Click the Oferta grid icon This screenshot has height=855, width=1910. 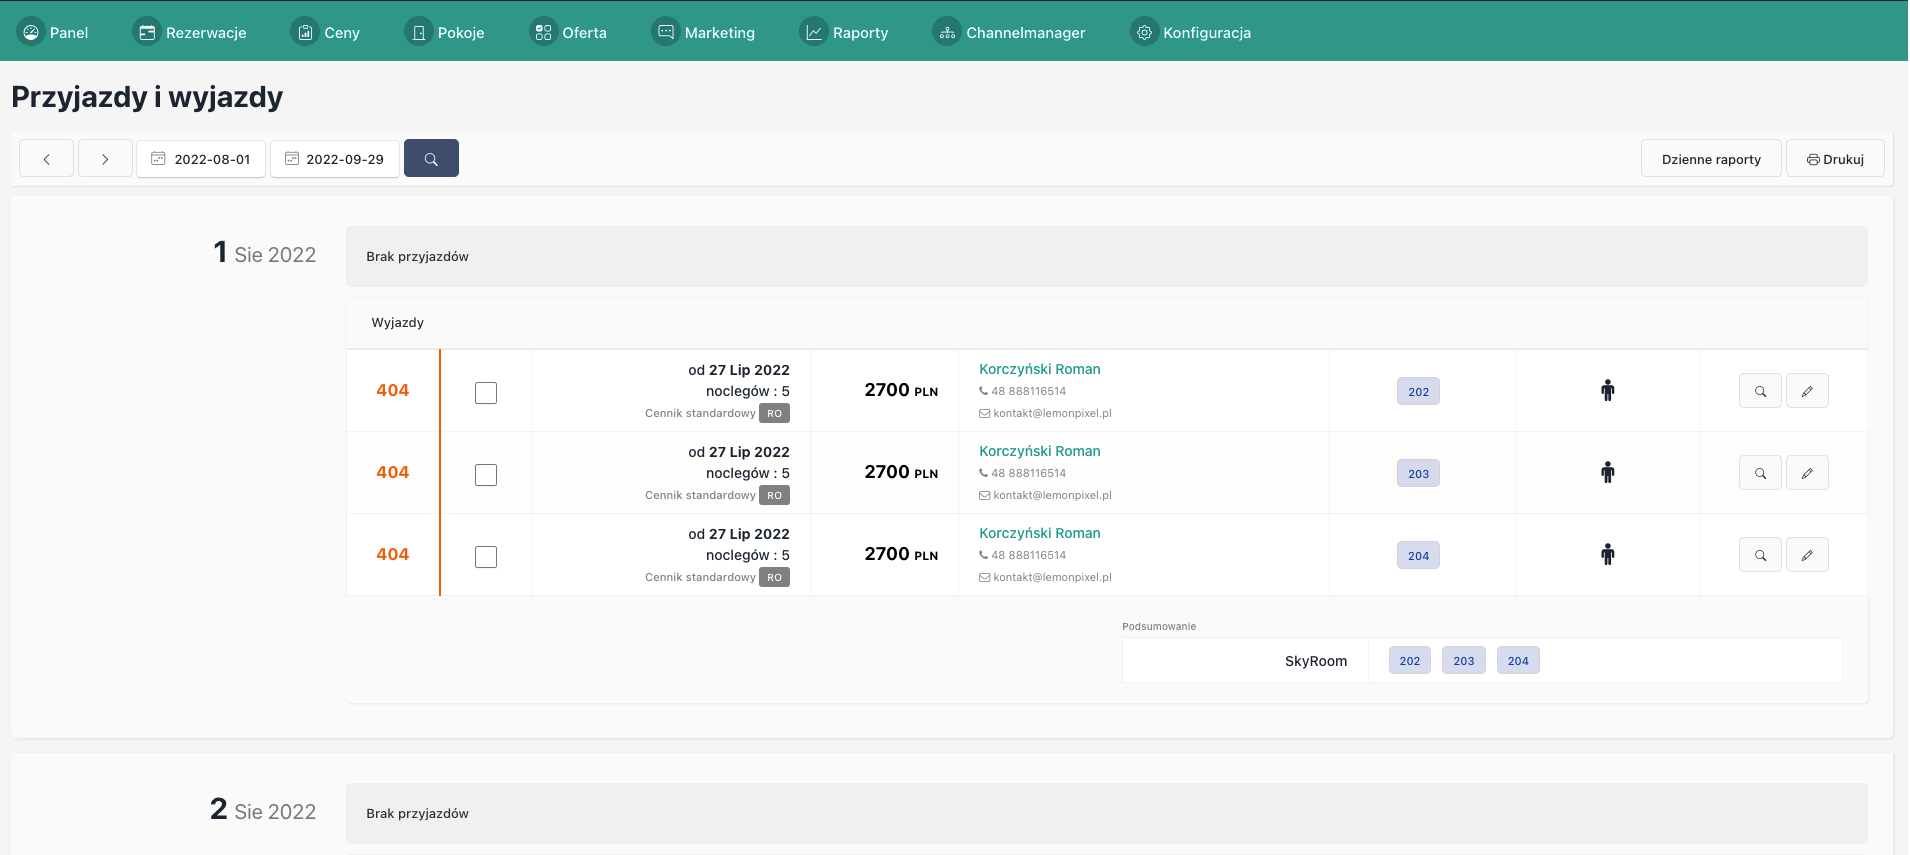(543, 32)
